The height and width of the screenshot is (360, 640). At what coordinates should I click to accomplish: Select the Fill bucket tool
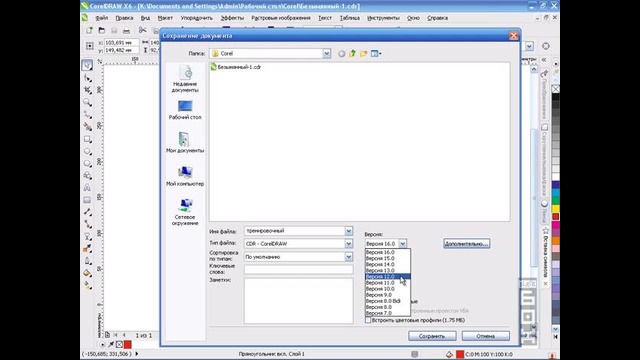tap(87, 273)
